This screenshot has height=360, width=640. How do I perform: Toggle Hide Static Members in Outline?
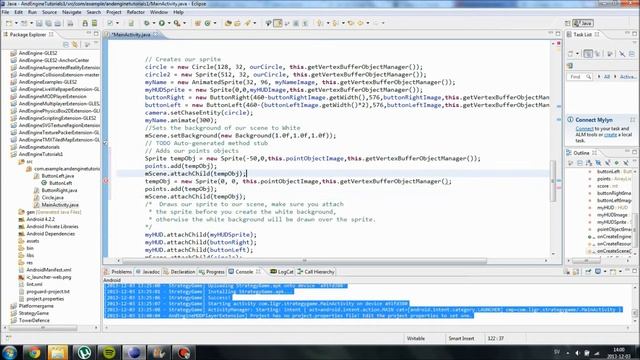click(x=607, y=163)
